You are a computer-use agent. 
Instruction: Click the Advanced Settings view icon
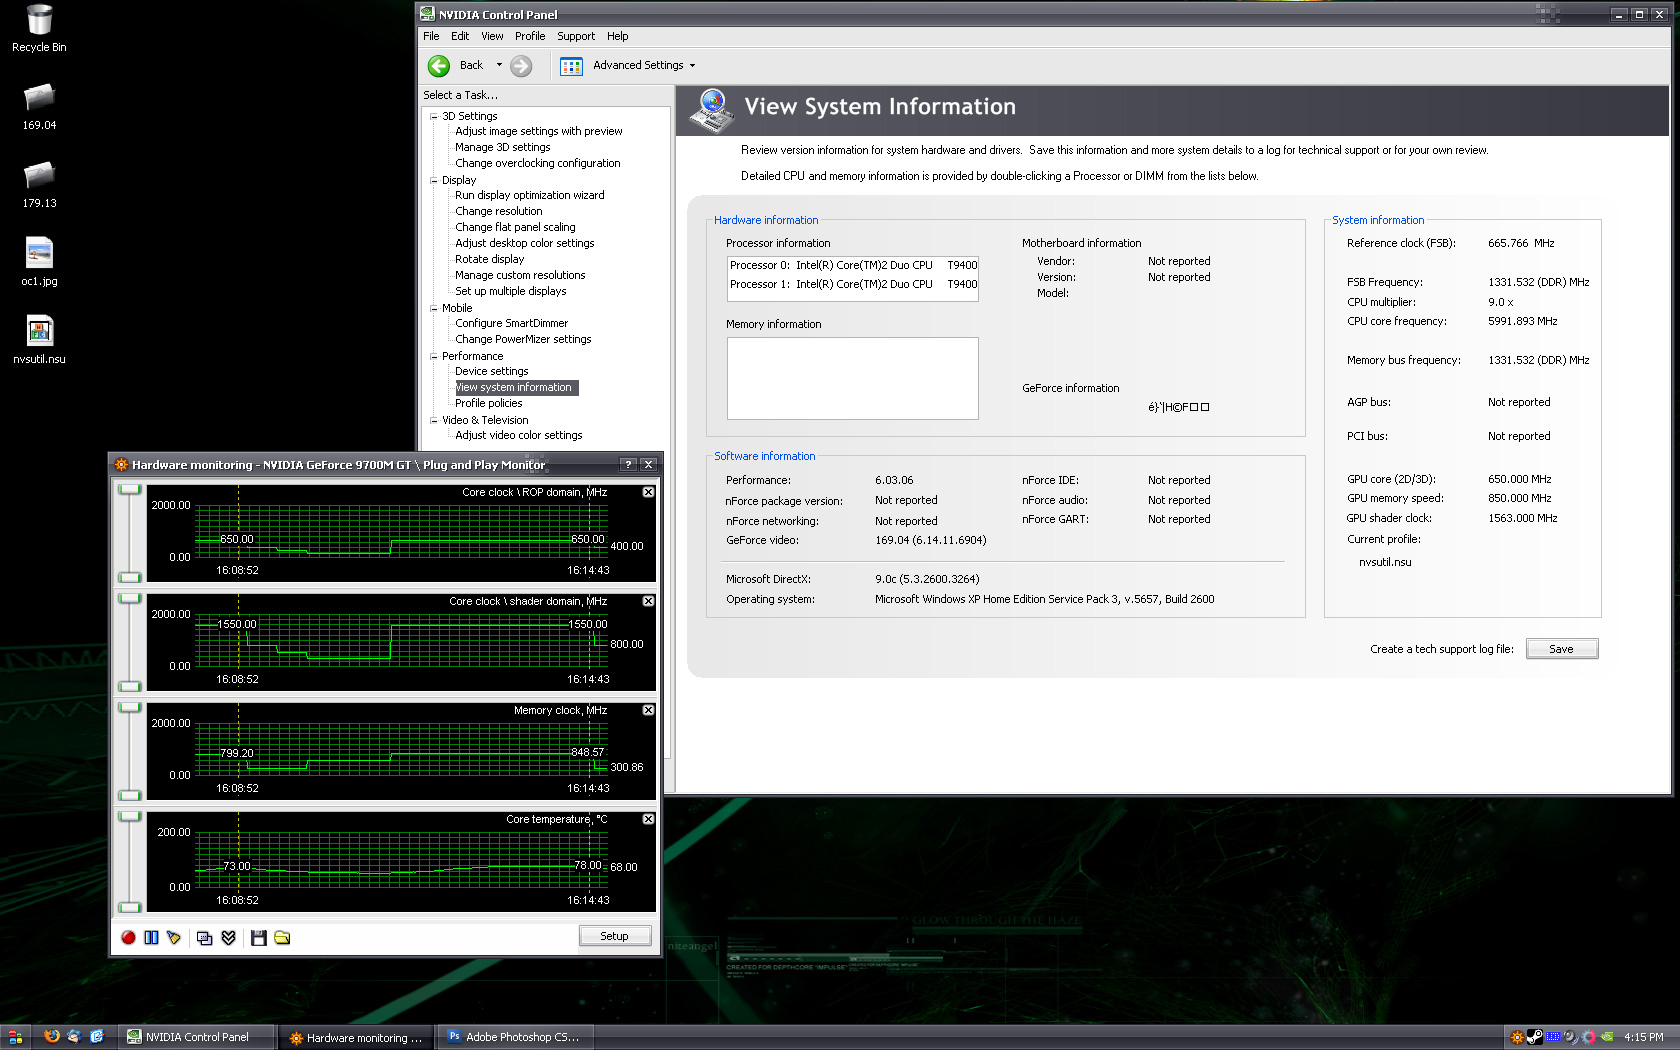(571, 66)
